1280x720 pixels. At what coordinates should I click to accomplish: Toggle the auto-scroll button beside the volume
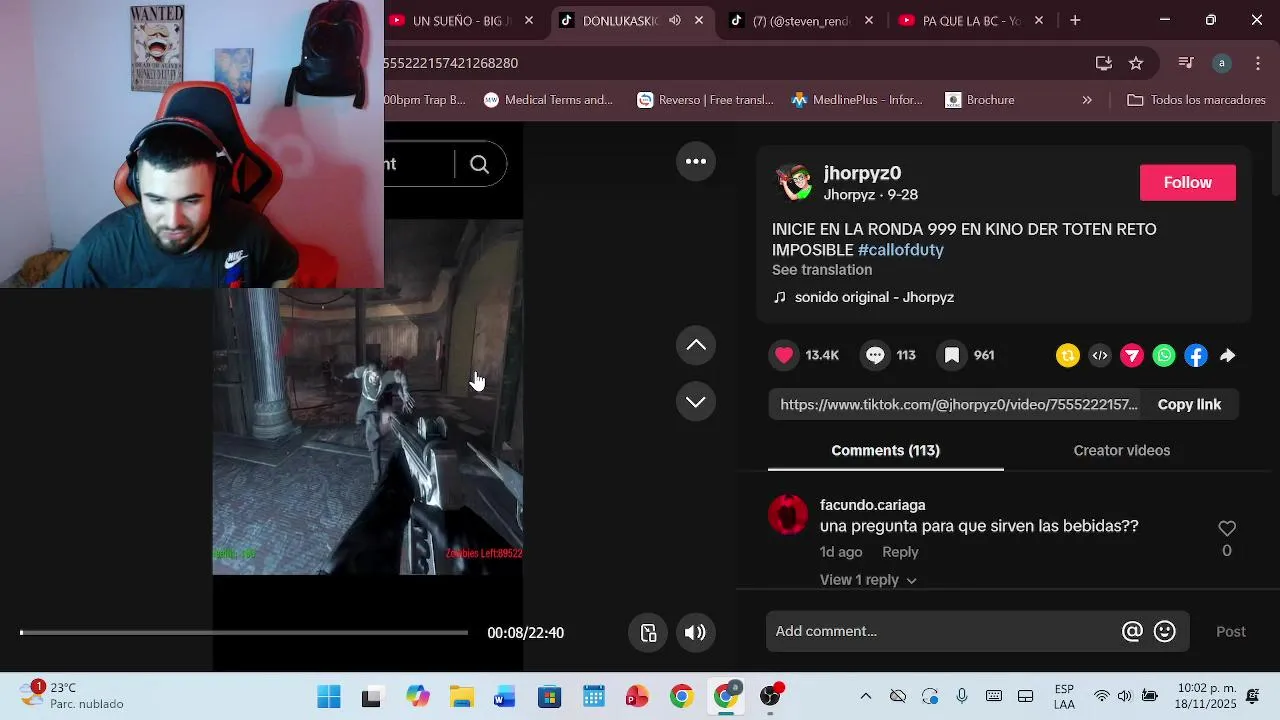tap(648, 632)
